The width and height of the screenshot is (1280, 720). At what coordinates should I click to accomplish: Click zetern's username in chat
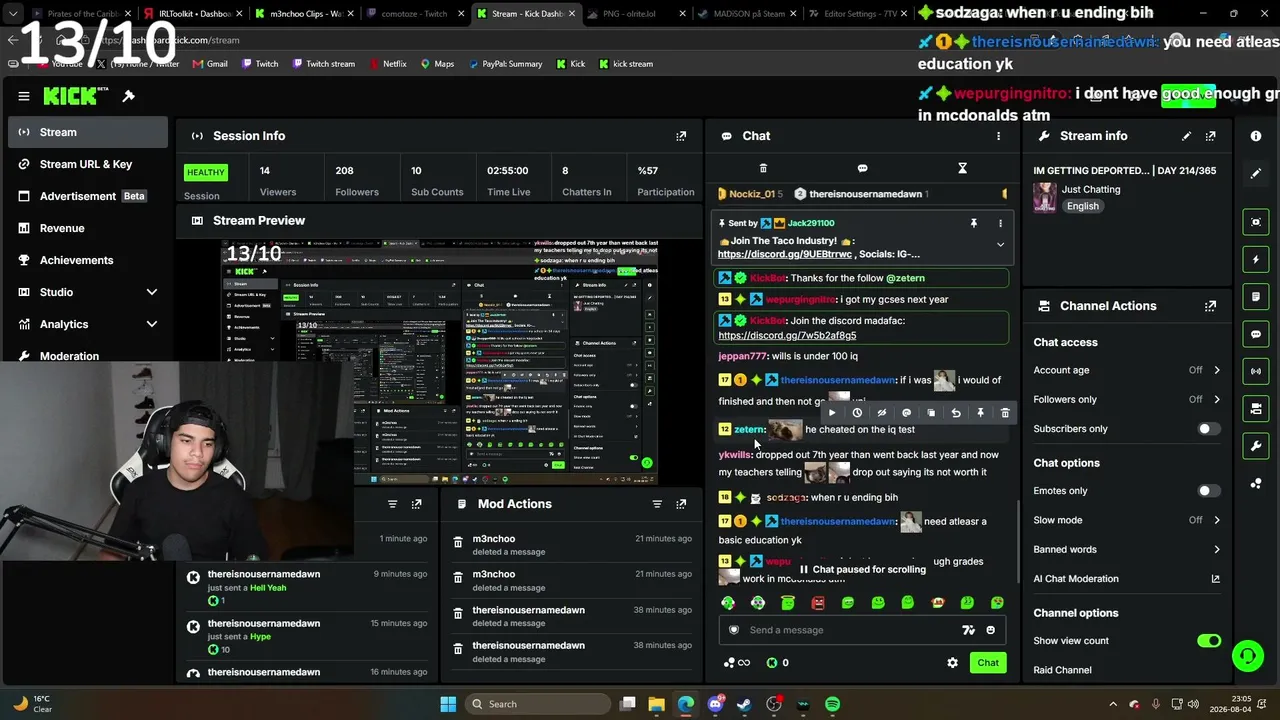tap(750, 430)
